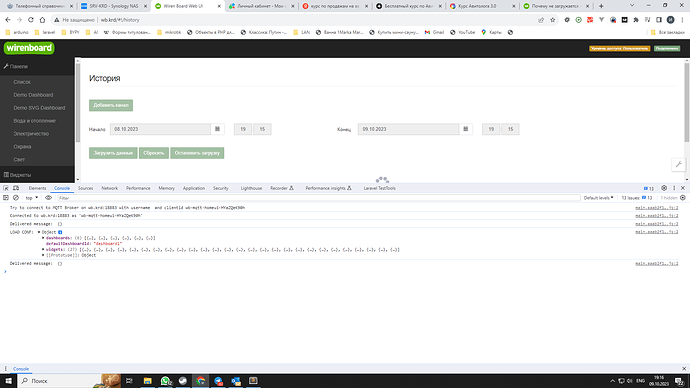This screenshot has width=690, height=388.
Task: Open the top context dropdown
Action: pos(32,198)
